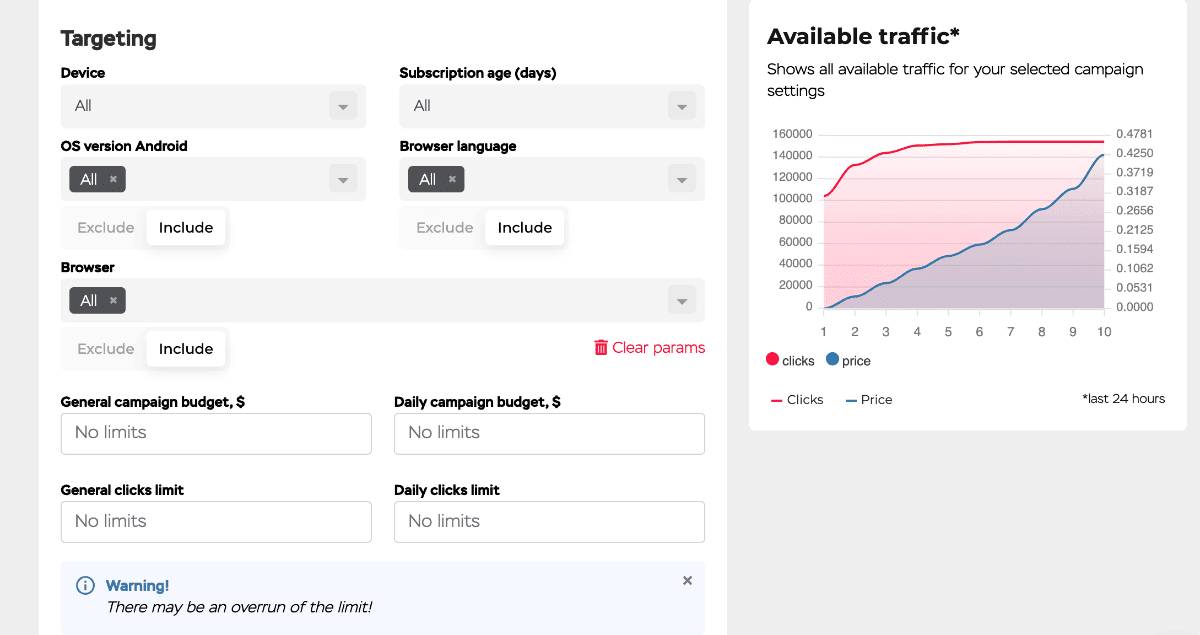Expand the Subscription age (days) dropdown
1200x635 pixels.
681,106
